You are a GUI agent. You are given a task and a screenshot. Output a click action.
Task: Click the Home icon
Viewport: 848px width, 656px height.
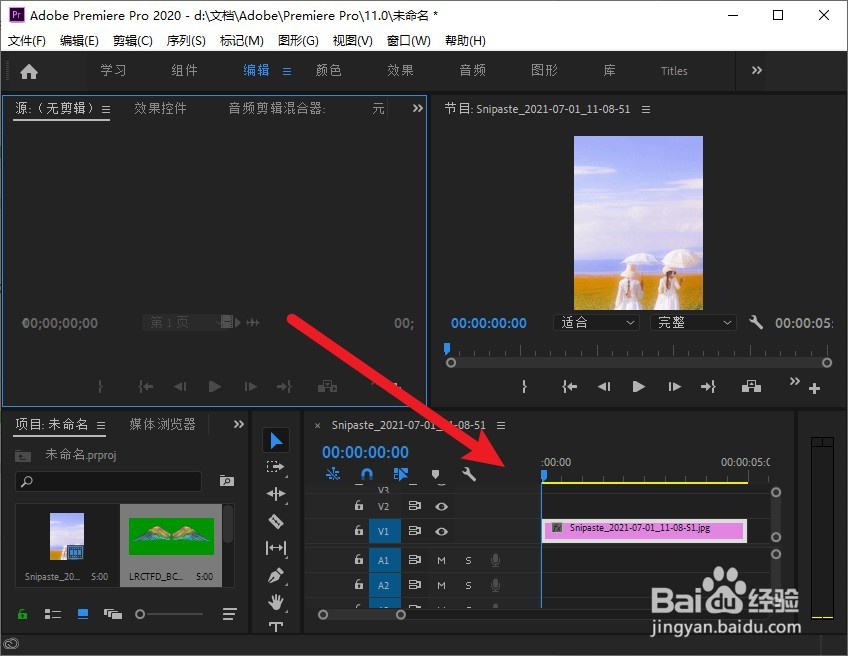29,71
